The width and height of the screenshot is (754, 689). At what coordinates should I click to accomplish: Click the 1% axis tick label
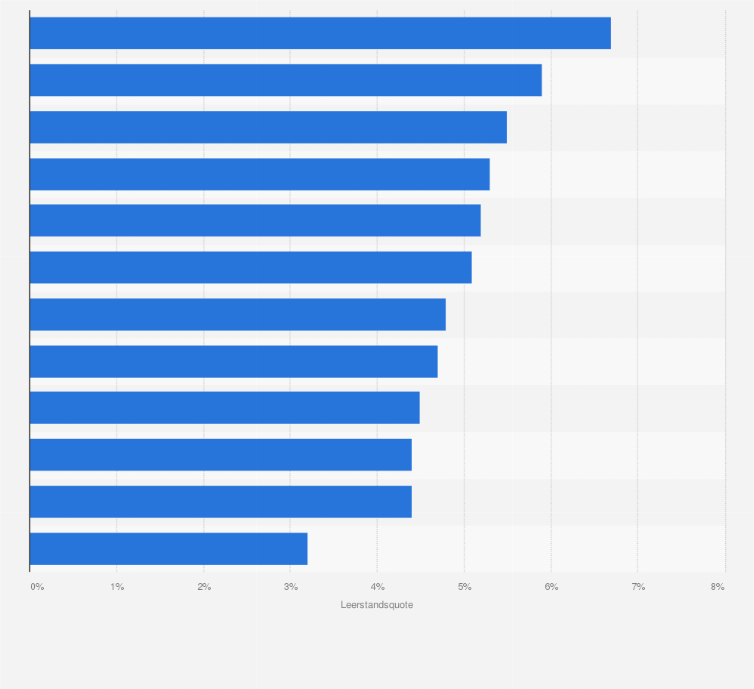pyautogui.click(x=117, y=587)
